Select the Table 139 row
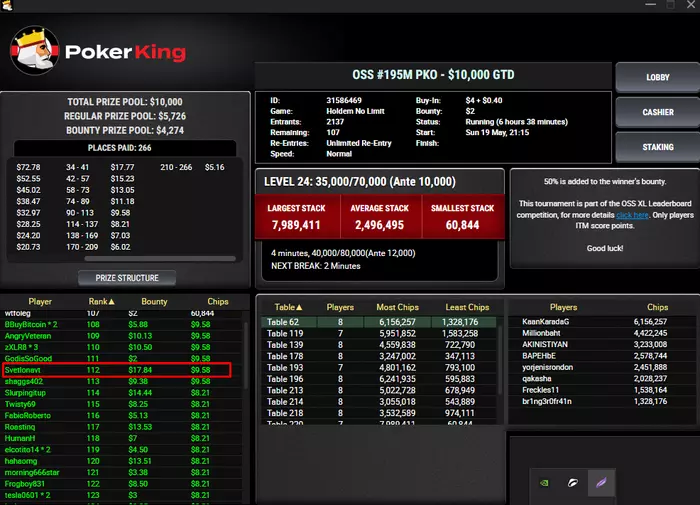This screenshot has height=505, width=700. click(379, 345)
